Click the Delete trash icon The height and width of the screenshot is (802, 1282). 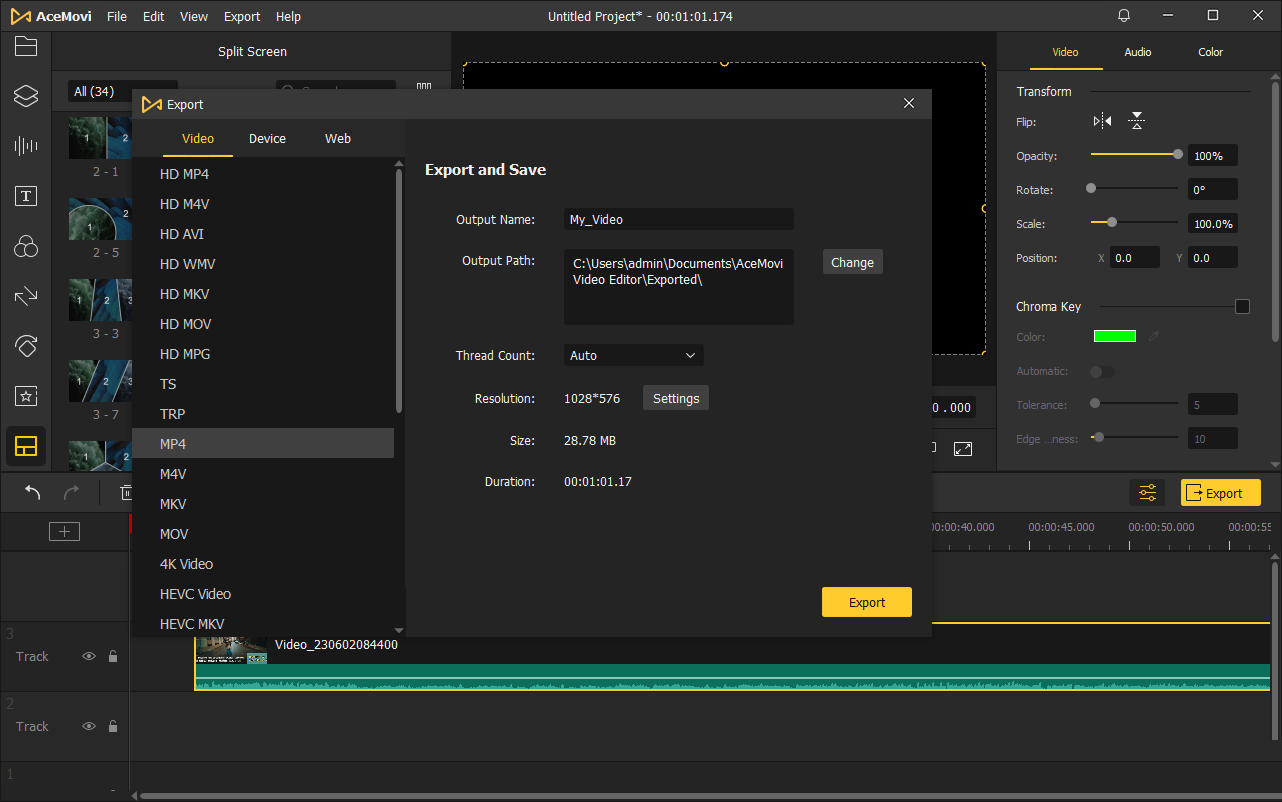[x=126, y=492]
